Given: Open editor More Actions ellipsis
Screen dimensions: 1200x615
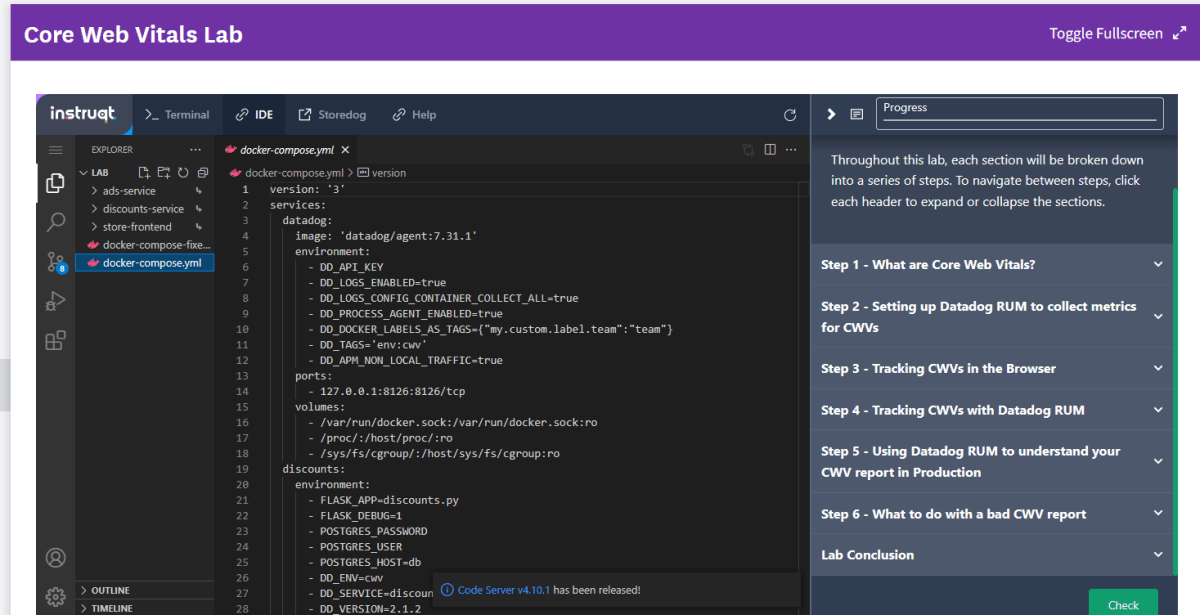Looking at the screenshot, I should click(791, 150).
